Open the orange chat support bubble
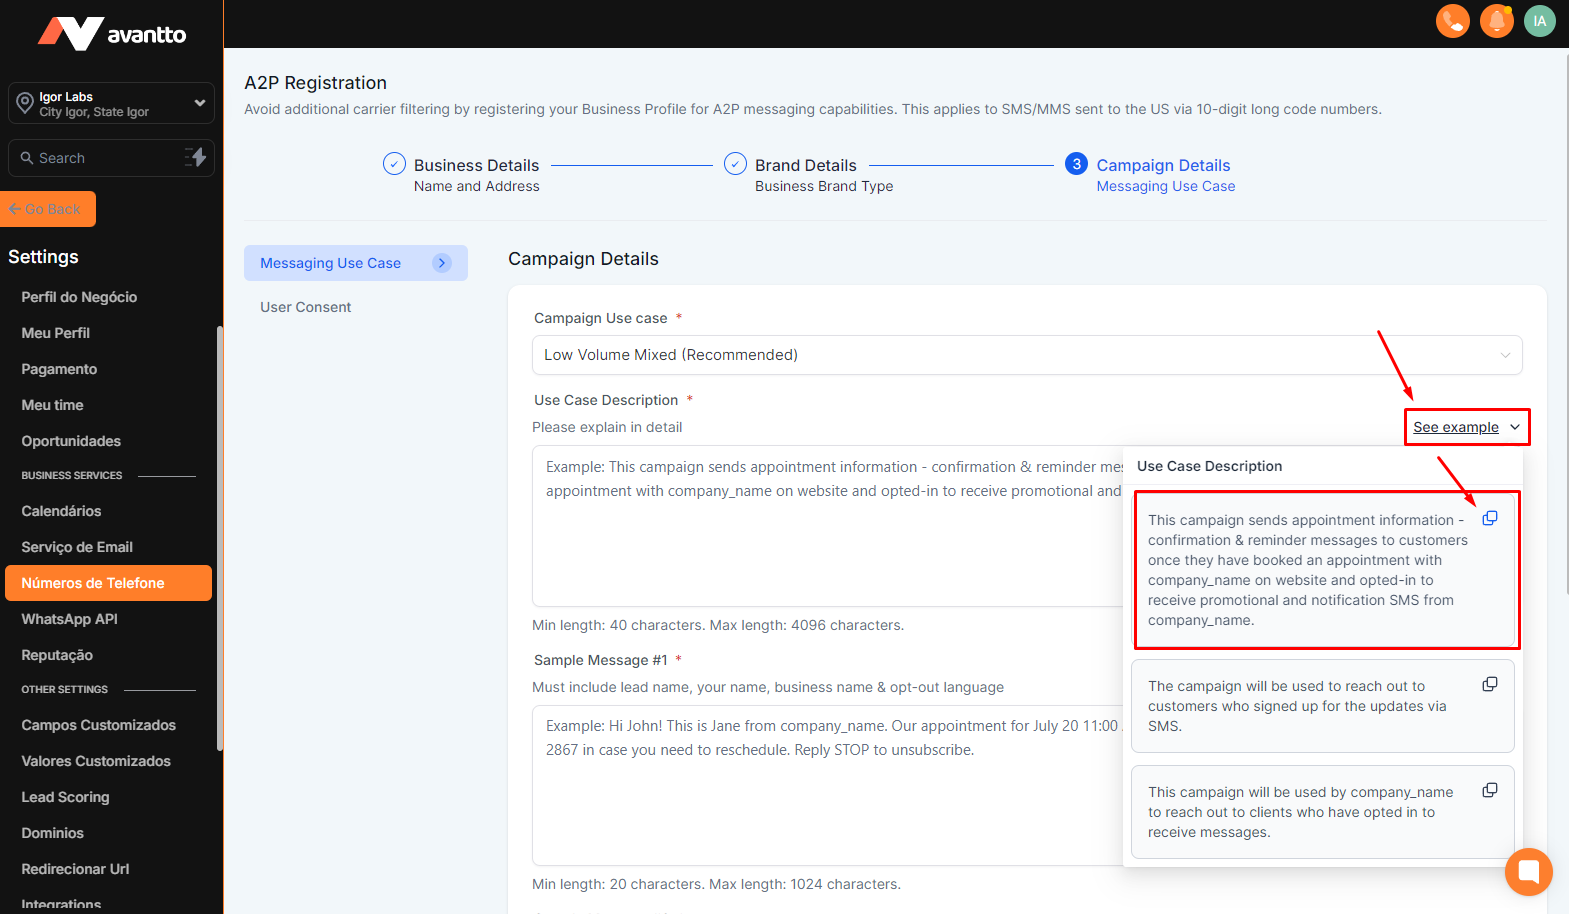Image resolution: width=1569 pixels, height=914 pixels. point(1528,871)
